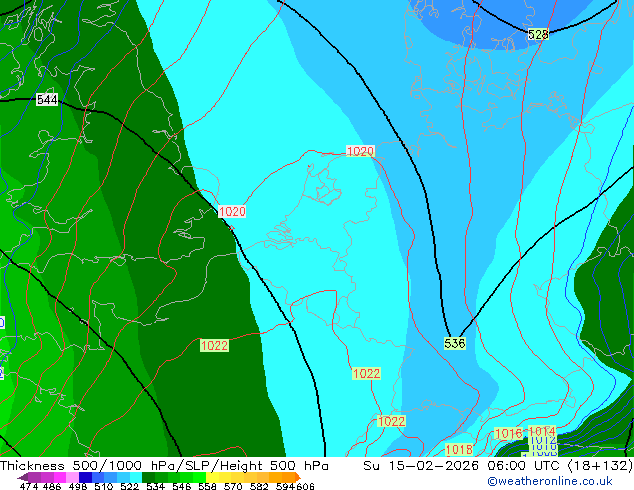Select the cyan legend swatch before 534
The image size is (634, 490).
[x=136, y=477]
